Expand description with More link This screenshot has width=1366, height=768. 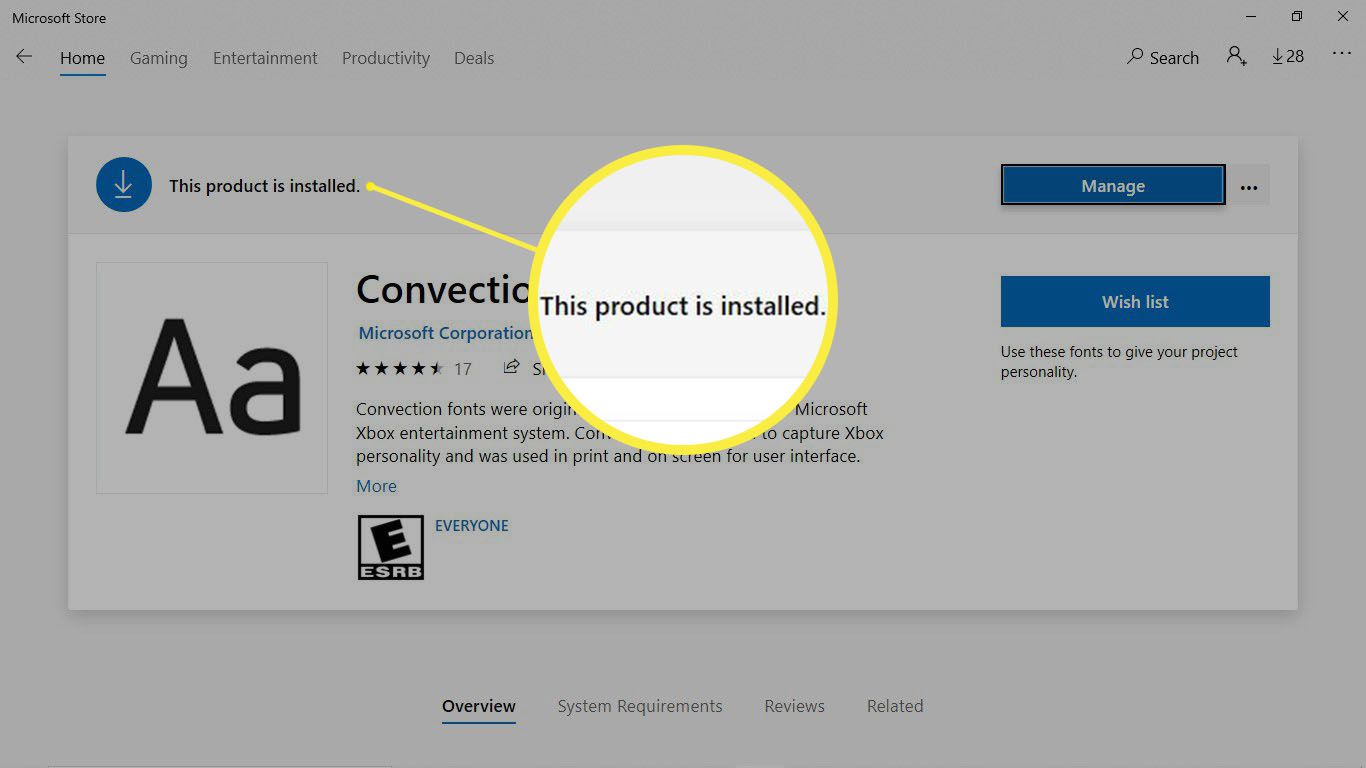376,486
